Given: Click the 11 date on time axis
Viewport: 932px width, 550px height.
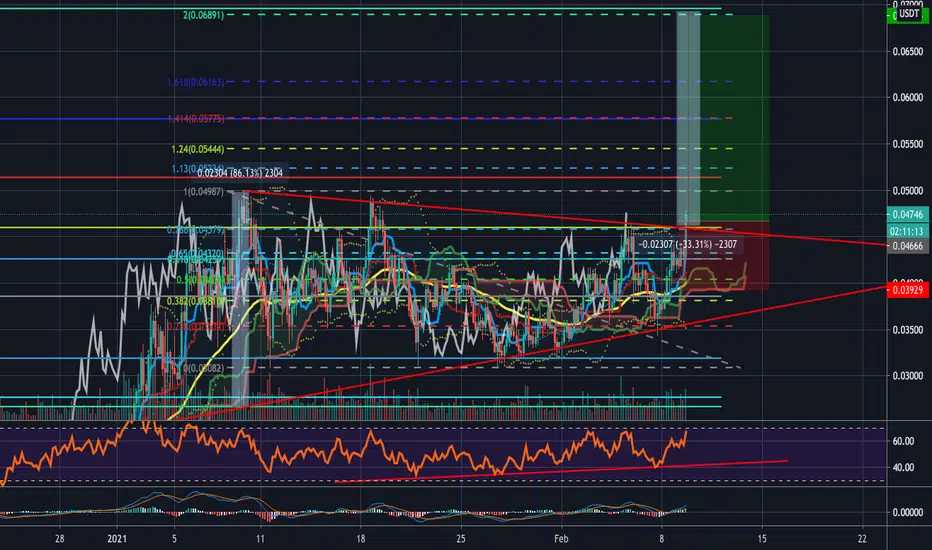Looking at the screenshot, I should pyautogui.click(x=260, y=539).
